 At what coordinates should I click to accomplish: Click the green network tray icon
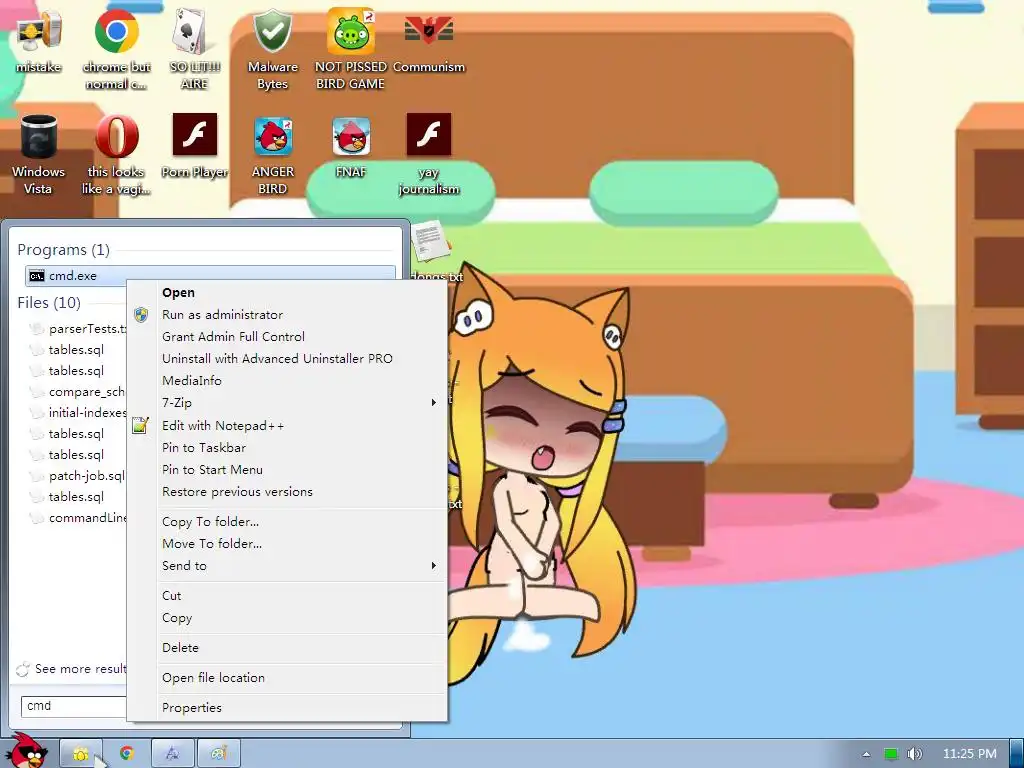(x=891, y=754)
